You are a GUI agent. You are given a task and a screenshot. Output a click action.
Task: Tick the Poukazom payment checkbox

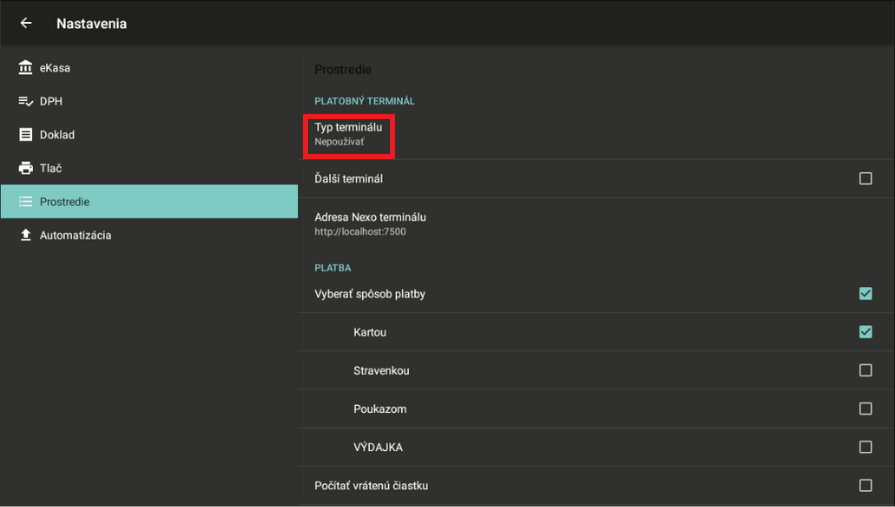(865, 409)
